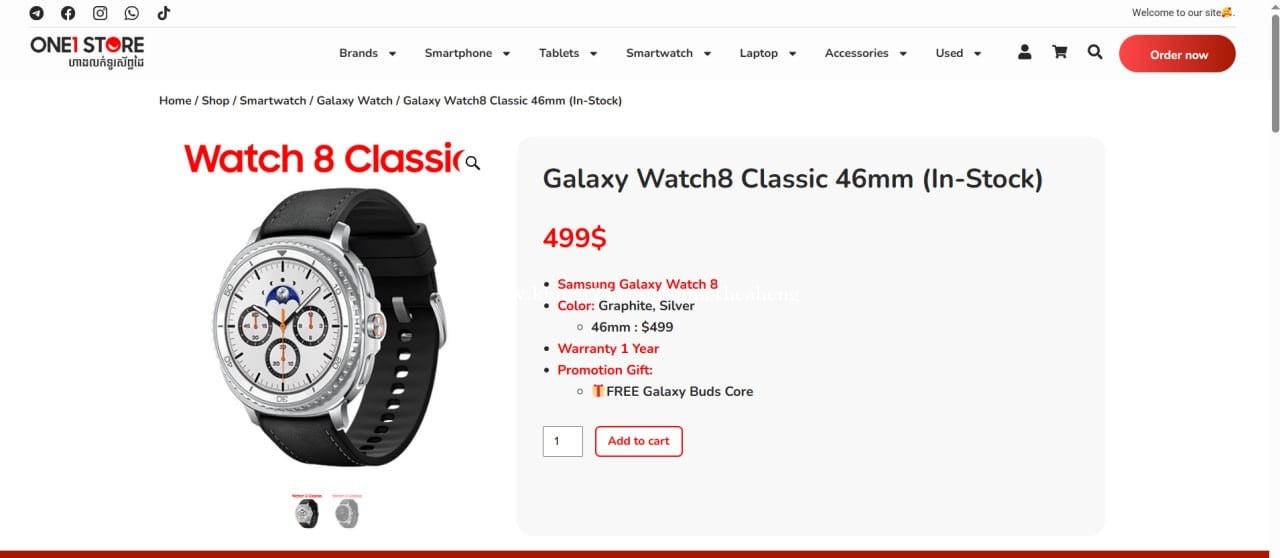Select the silver watch thumbnail
The height and width of the screenshot is (558, 1280).
[x=346, y=511]
